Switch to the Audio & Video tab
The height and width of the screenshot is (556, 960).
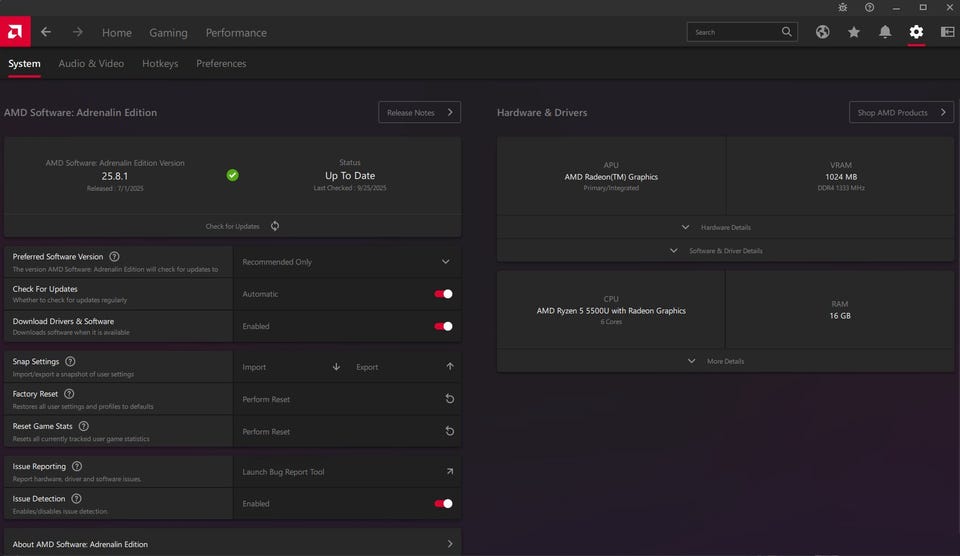coord(91,64)
